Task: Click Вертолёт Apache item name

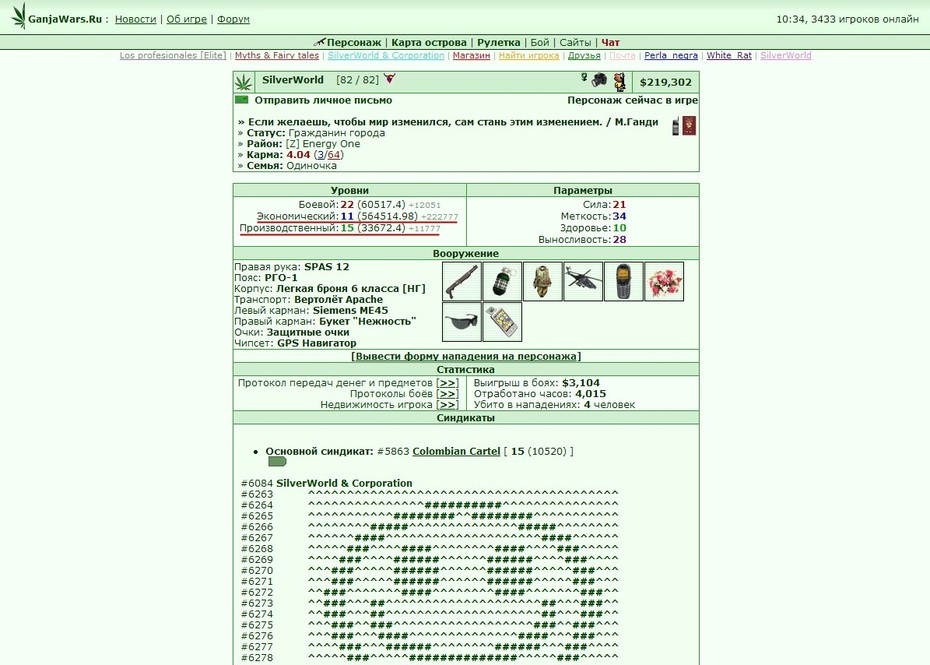Action: coord(339,300)
